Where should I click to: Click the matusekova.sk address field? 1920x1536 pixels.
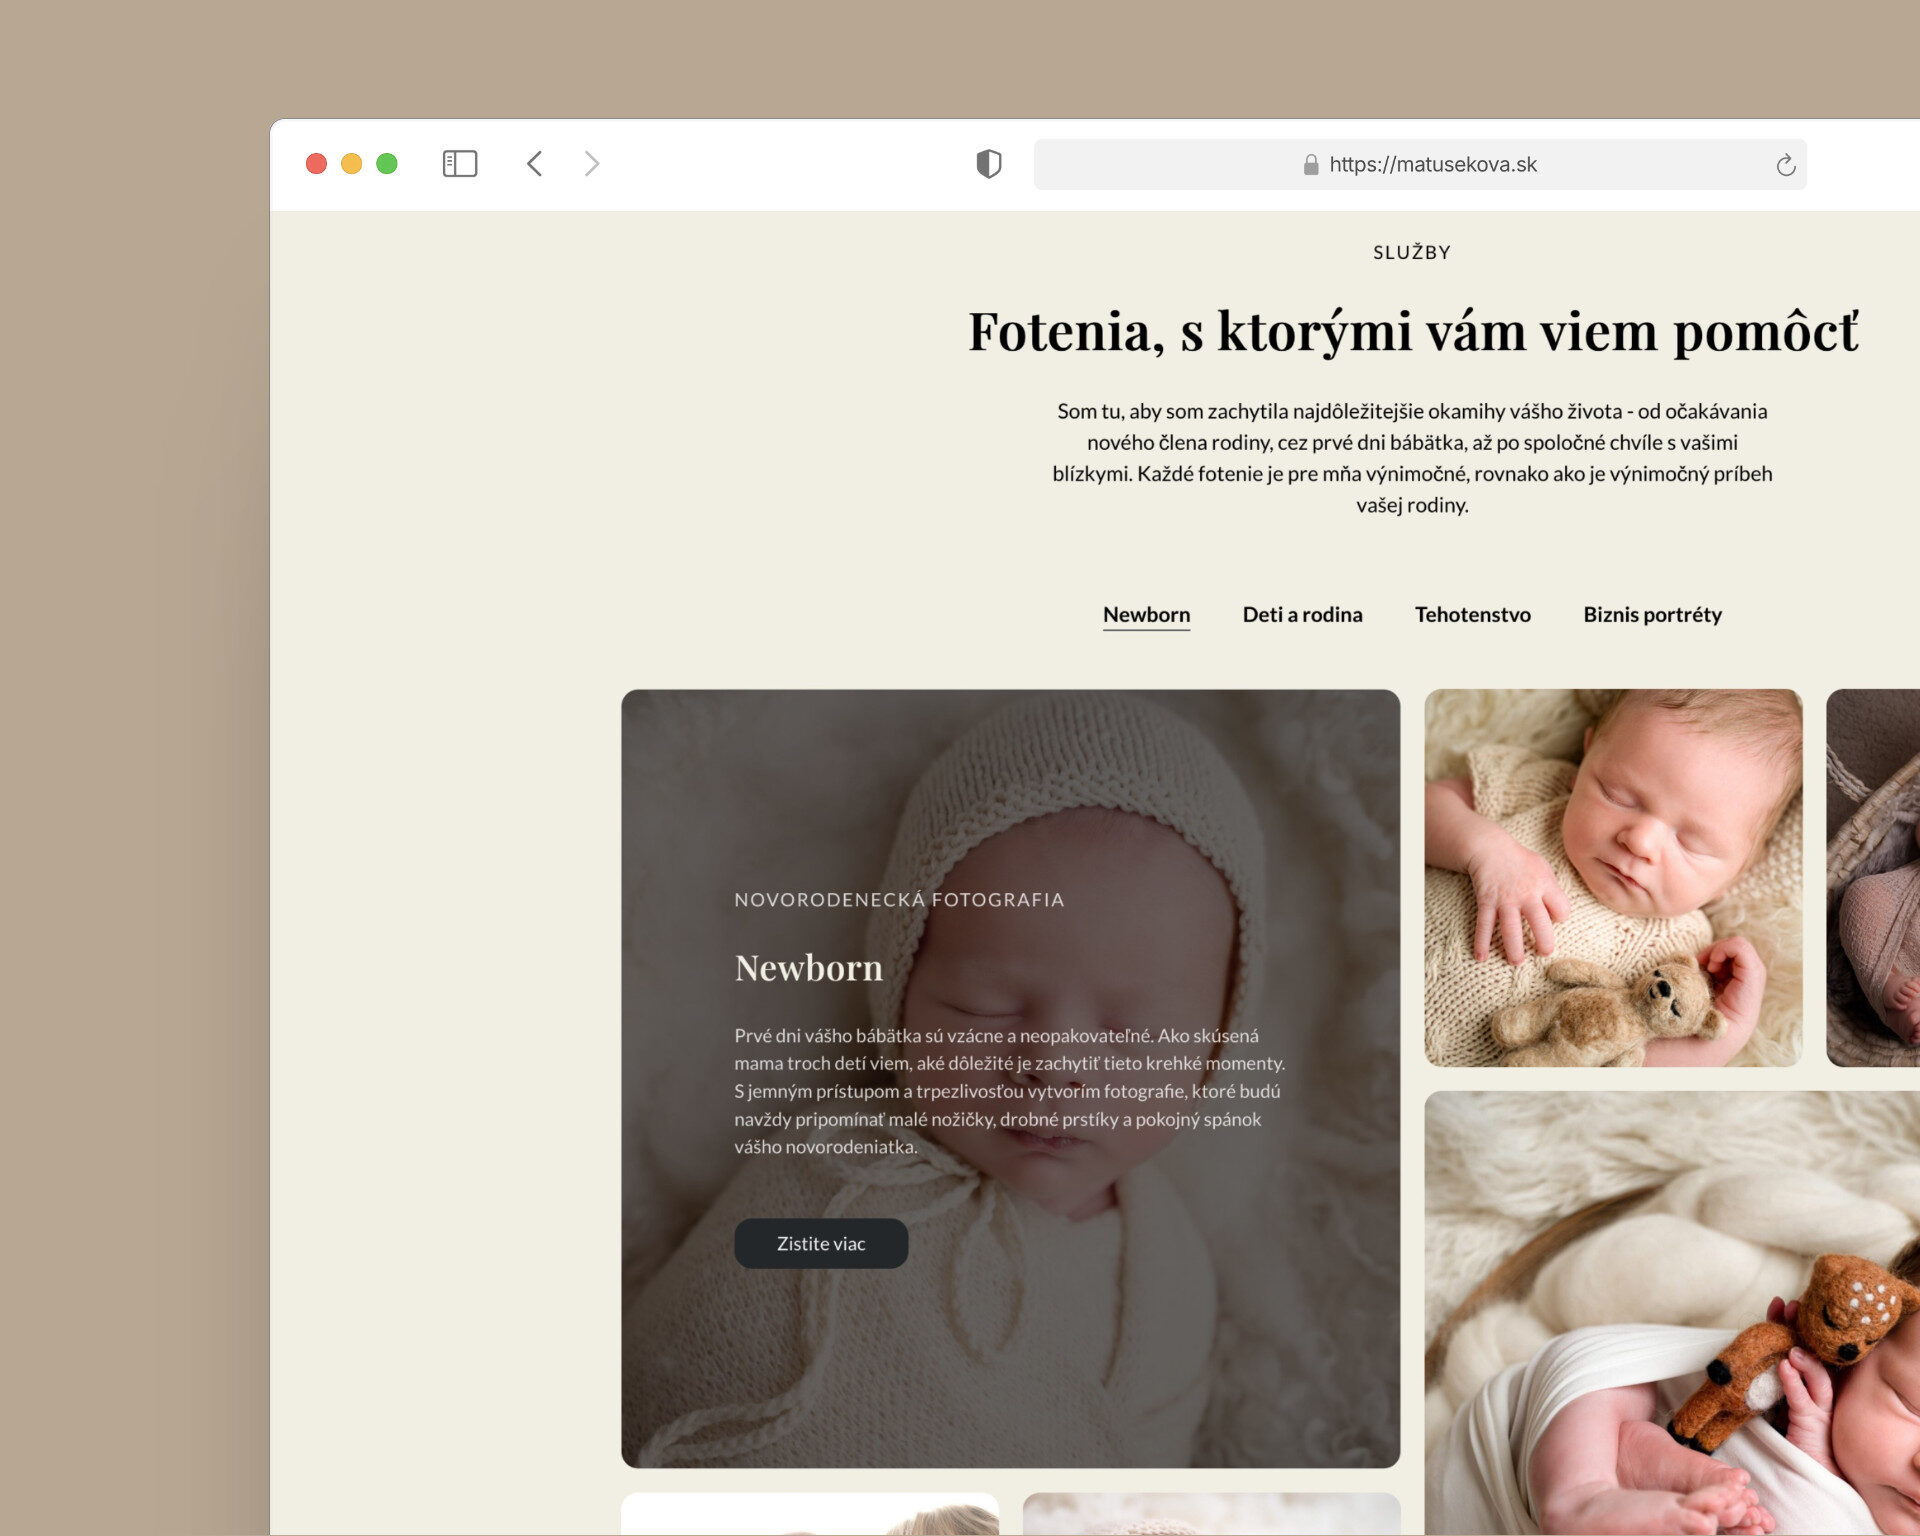pos(1420,165)
